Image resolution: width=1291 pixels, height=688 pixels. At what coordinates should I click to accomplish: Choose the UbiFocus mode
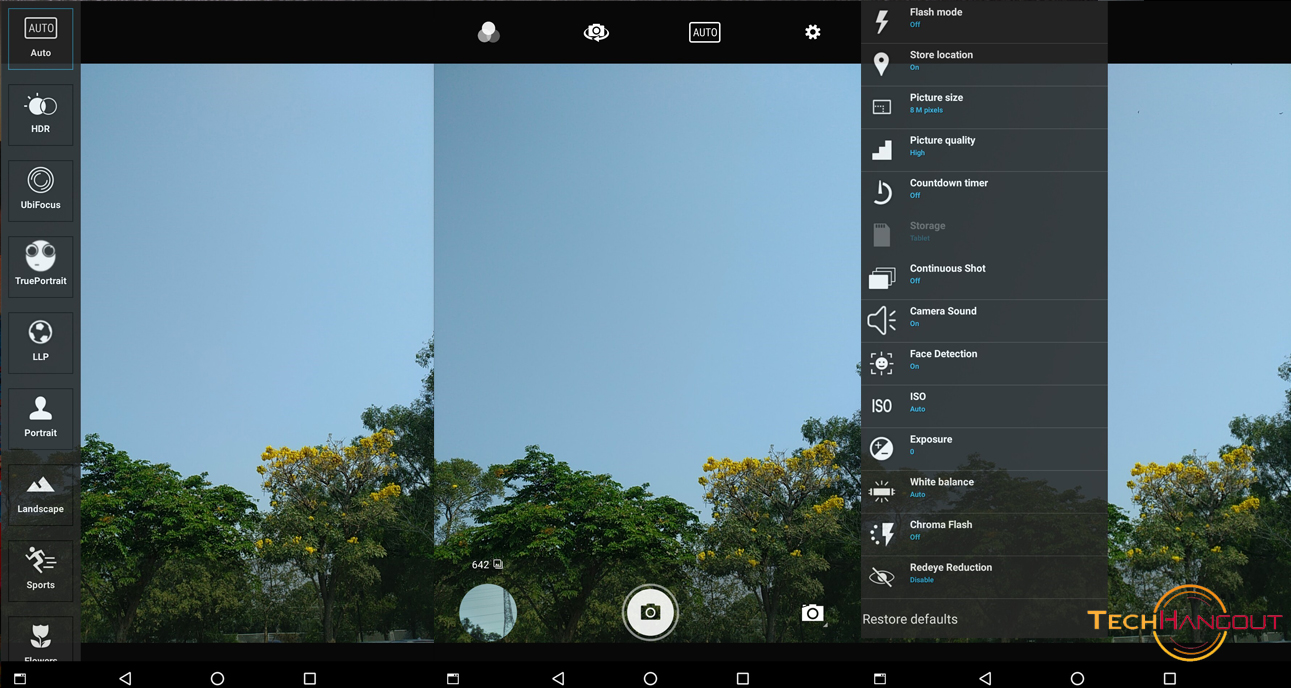coord(41,191)
